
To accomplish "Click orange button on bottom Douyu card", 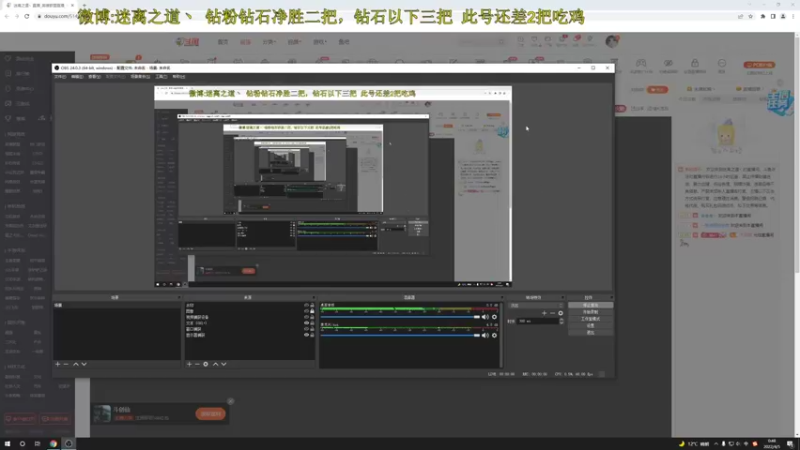I will (210, 414).
